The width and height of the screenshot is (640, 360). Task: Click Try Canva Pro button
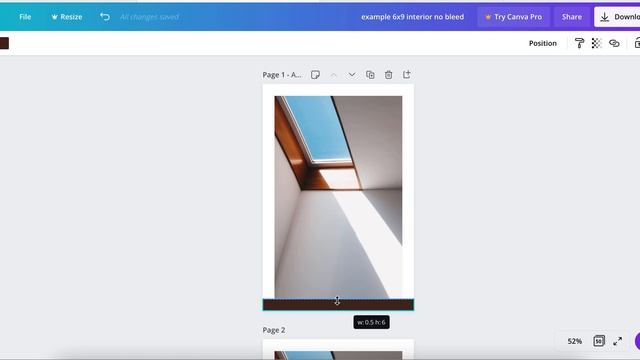(x=513, y=17)
